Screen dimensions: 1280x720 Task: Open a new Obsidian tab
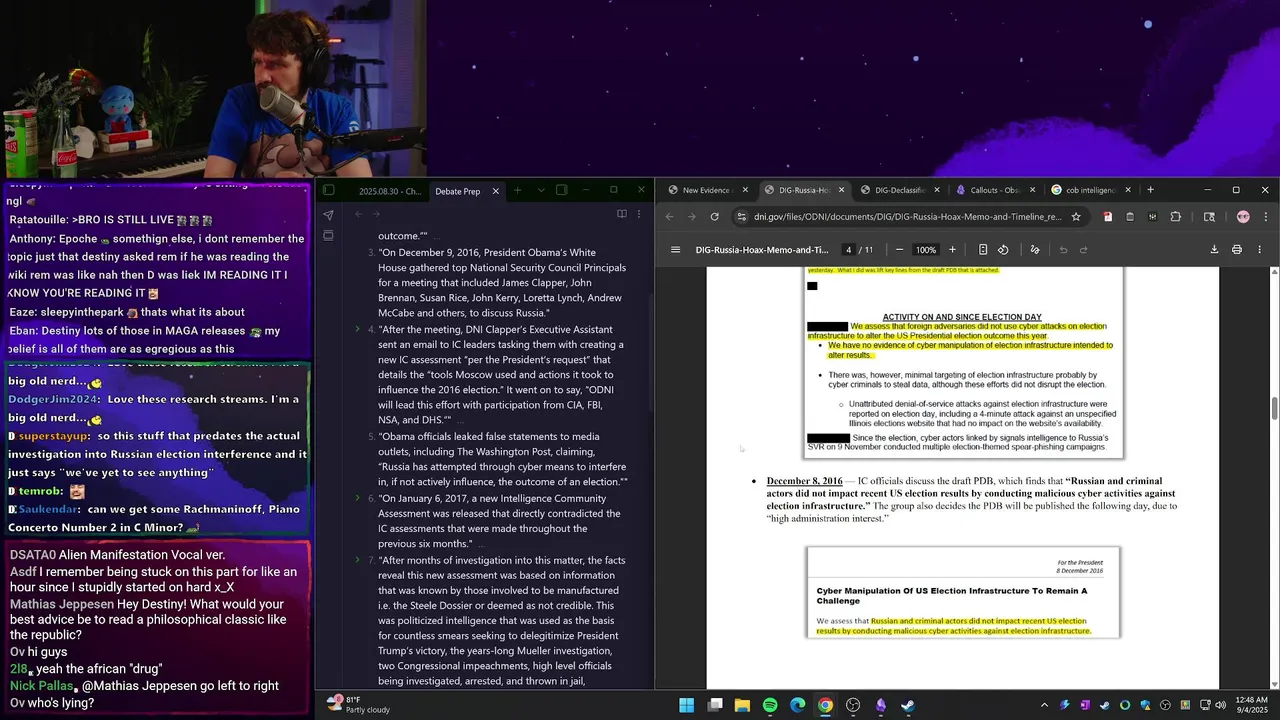[517, 190]
